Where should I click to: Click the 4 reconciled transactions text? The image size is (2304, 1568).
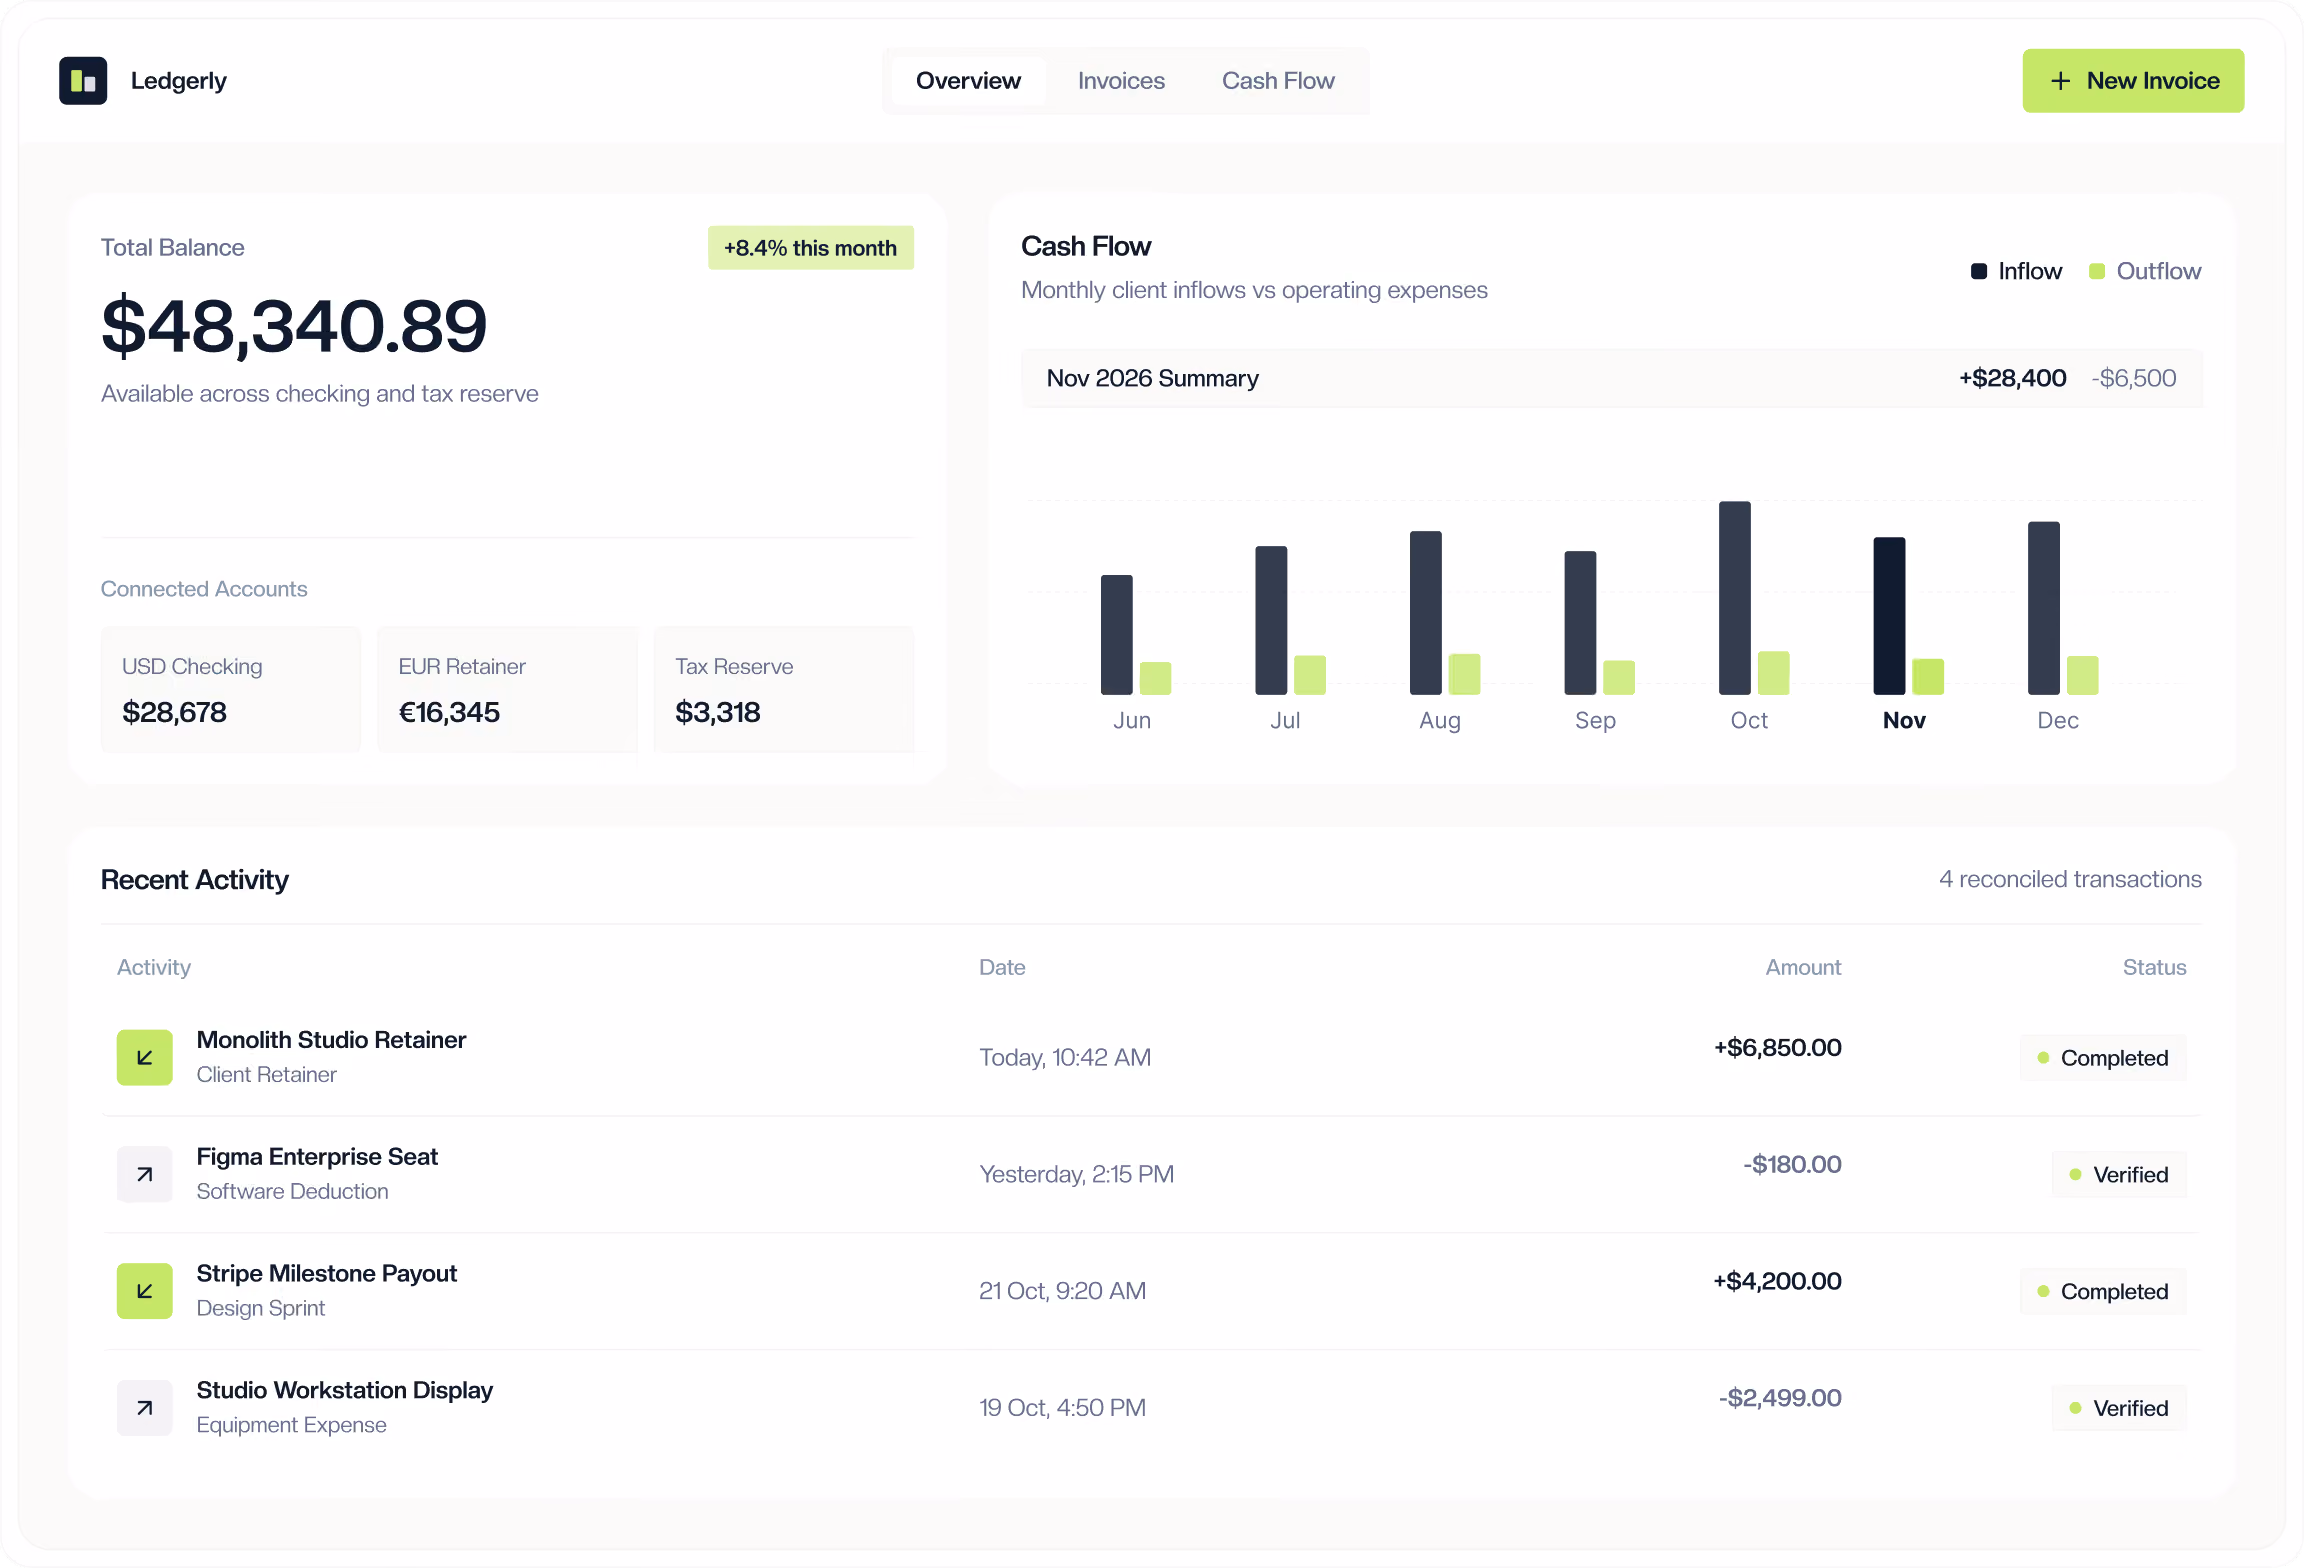2070,880
